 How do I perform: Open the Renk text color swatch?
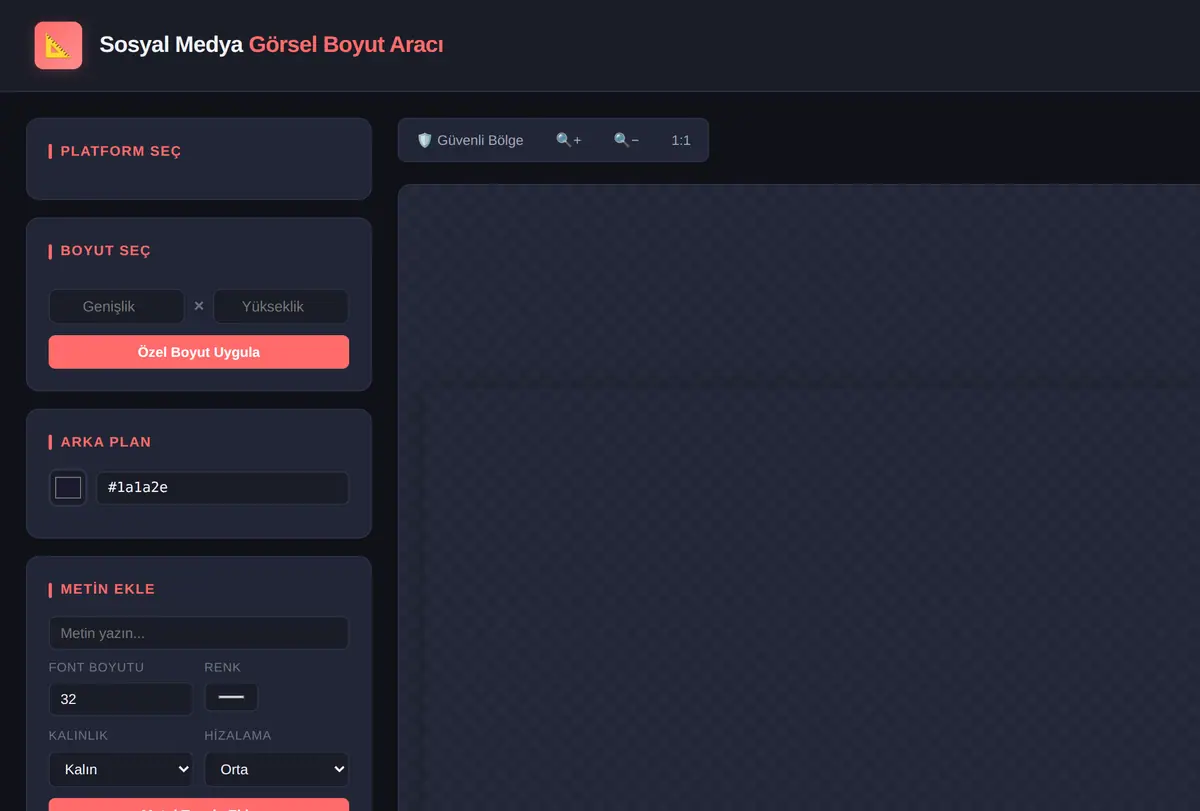(x=231, y=697)
